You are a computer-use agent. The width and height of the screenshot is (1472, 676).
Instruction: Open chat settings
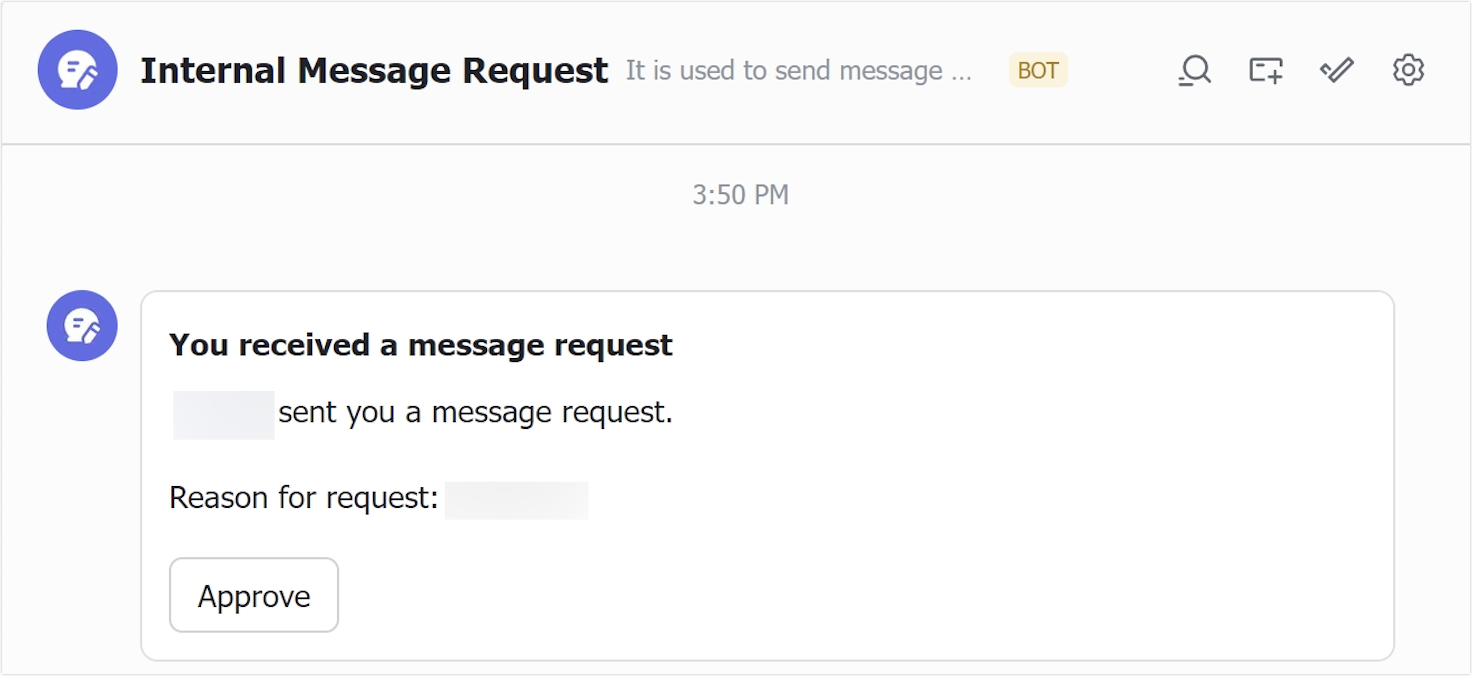click(x=1408, y=70)
